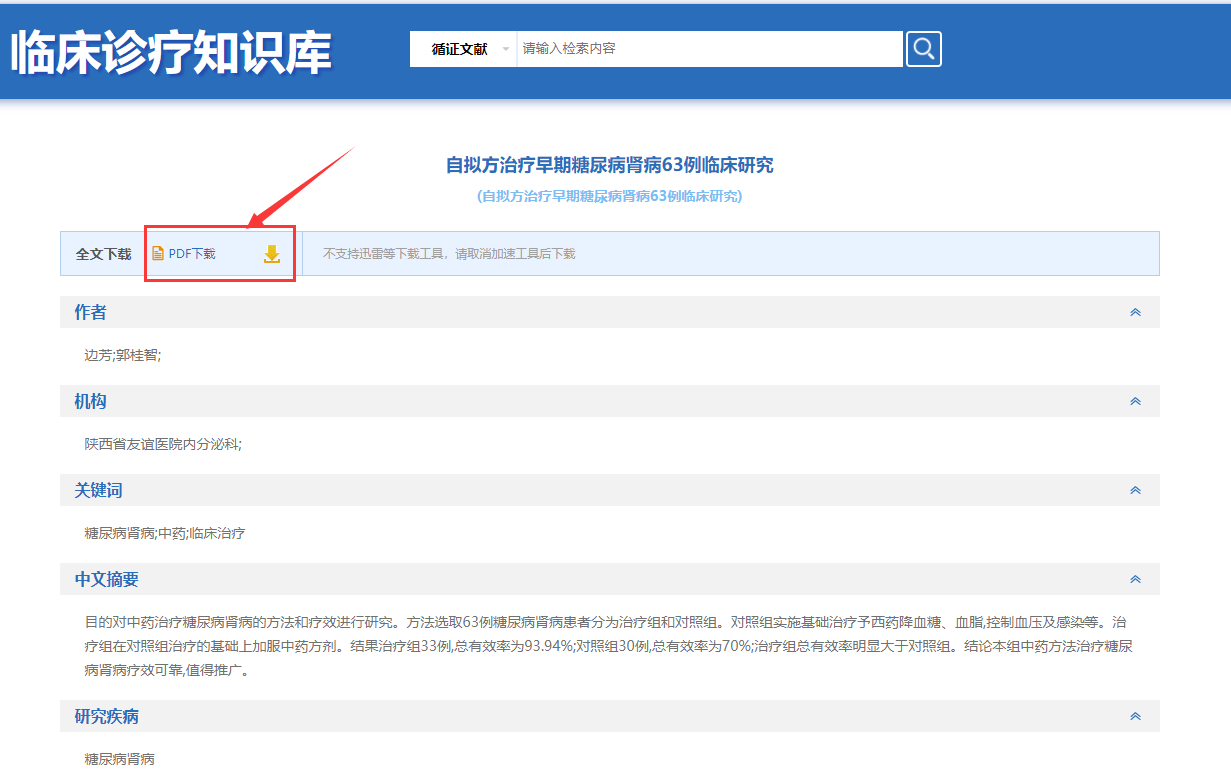Click the keyword 中药
This screenshot has width=1231, height=774.
[x=172, y=533]
